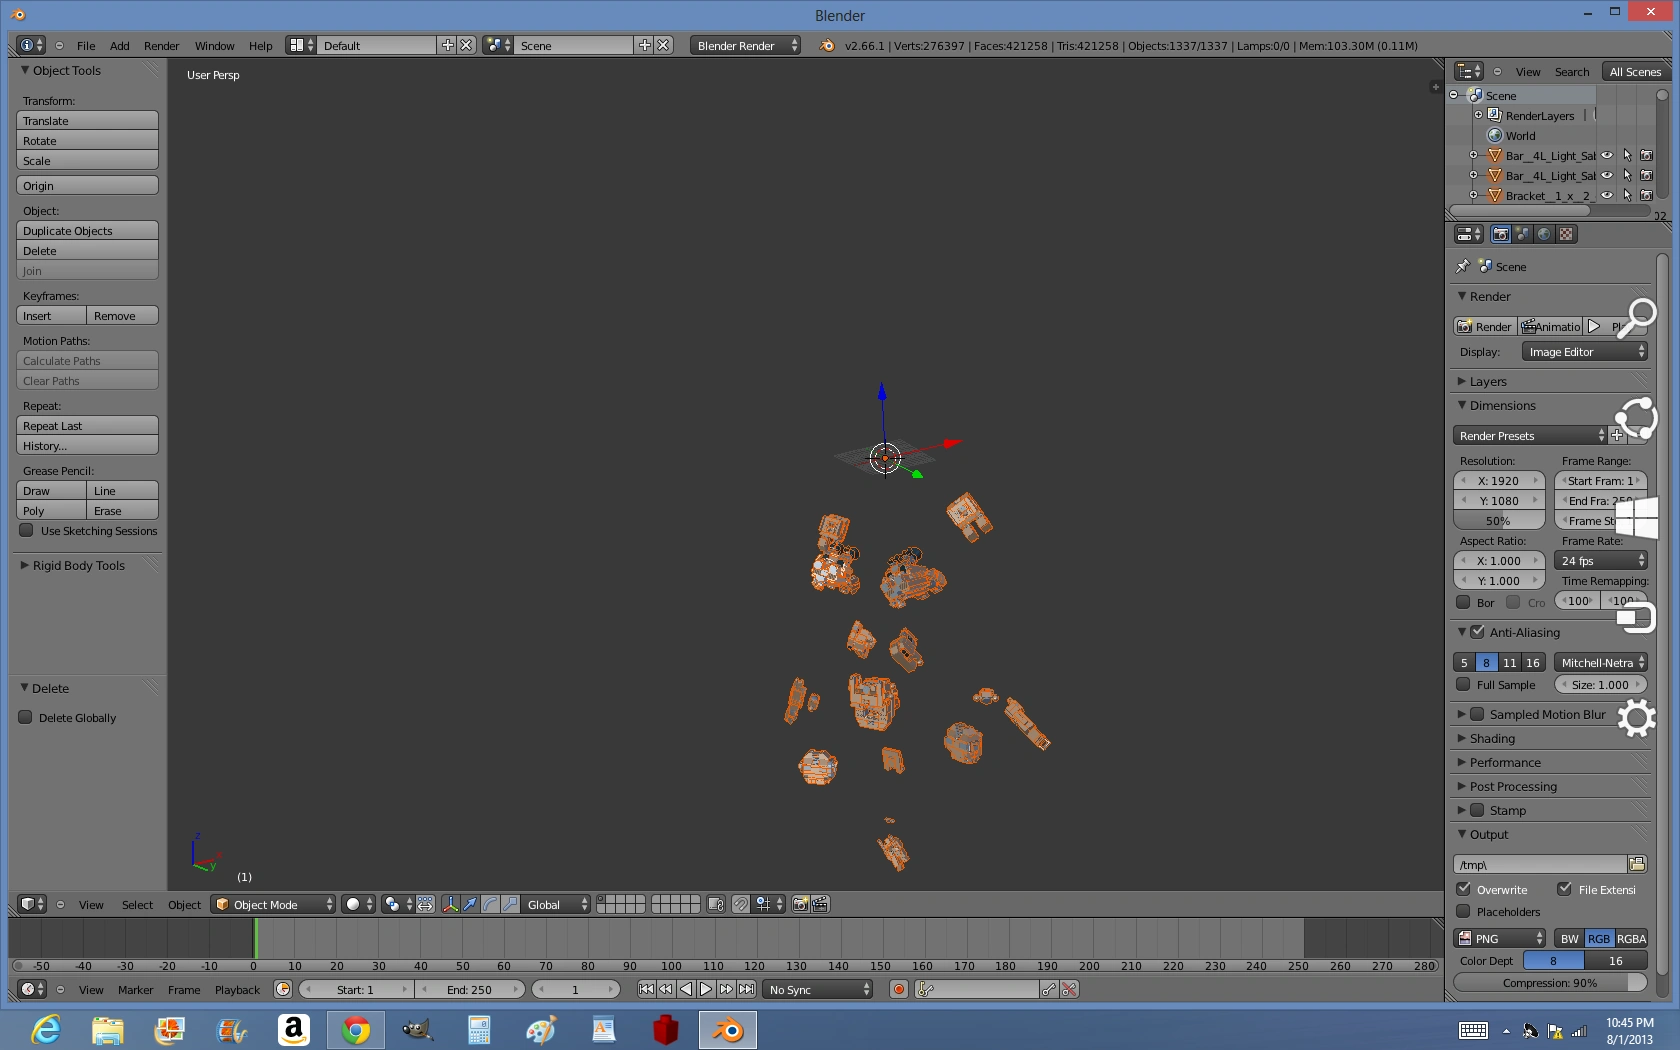The image size is (1680, 1050).
Task: Toggle automatic keyframe recording (red dot)
Action: pyautogui.click(x=898, y=989)
